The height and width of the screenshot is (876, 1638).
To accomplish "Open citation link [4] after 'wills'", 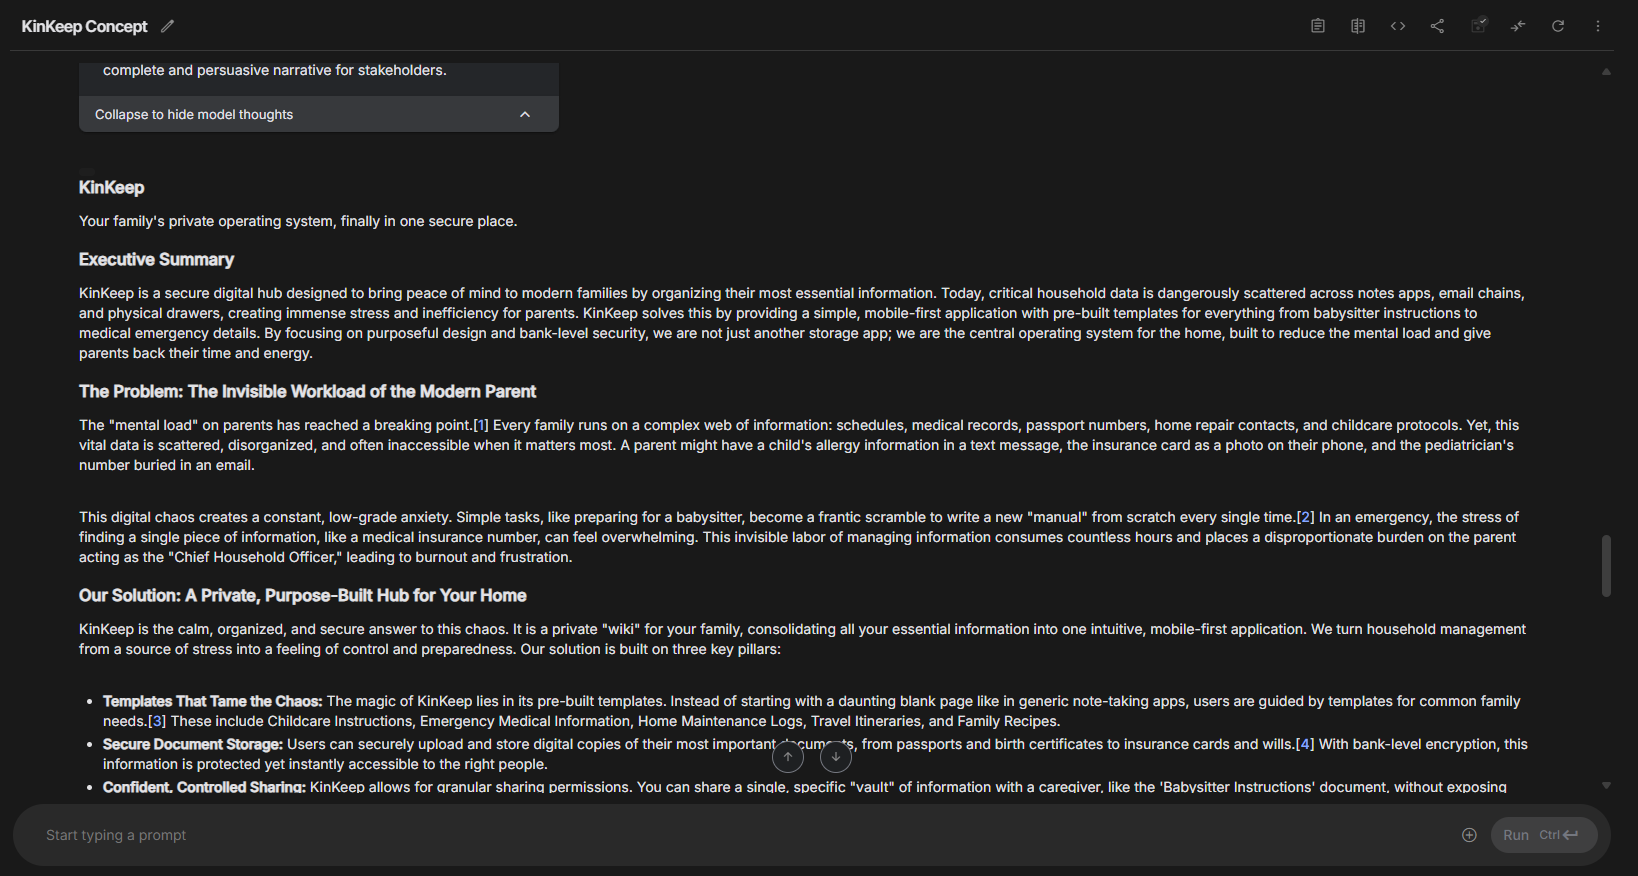I will pyautogui.click(x=1305, y=744).
